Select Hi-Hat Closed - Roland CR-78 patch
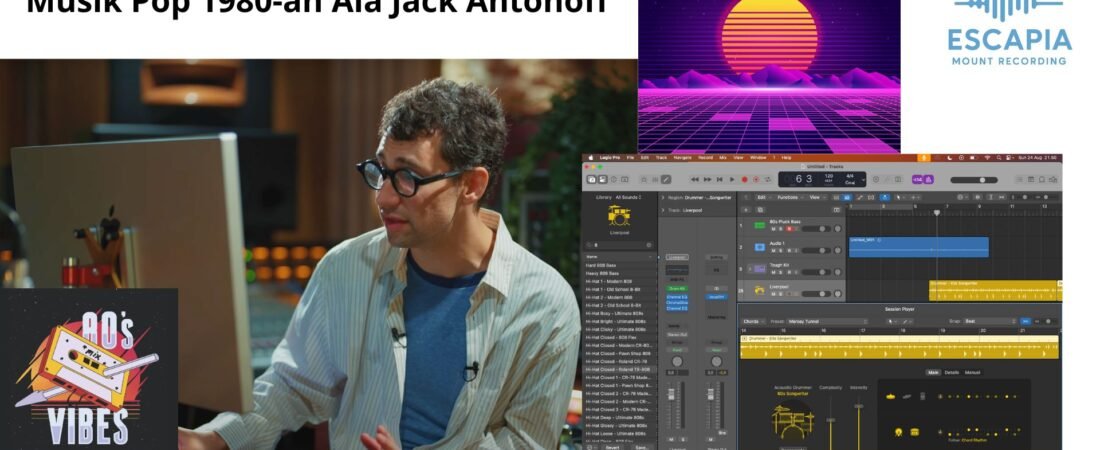The image size is (1100, 450). 619,362
